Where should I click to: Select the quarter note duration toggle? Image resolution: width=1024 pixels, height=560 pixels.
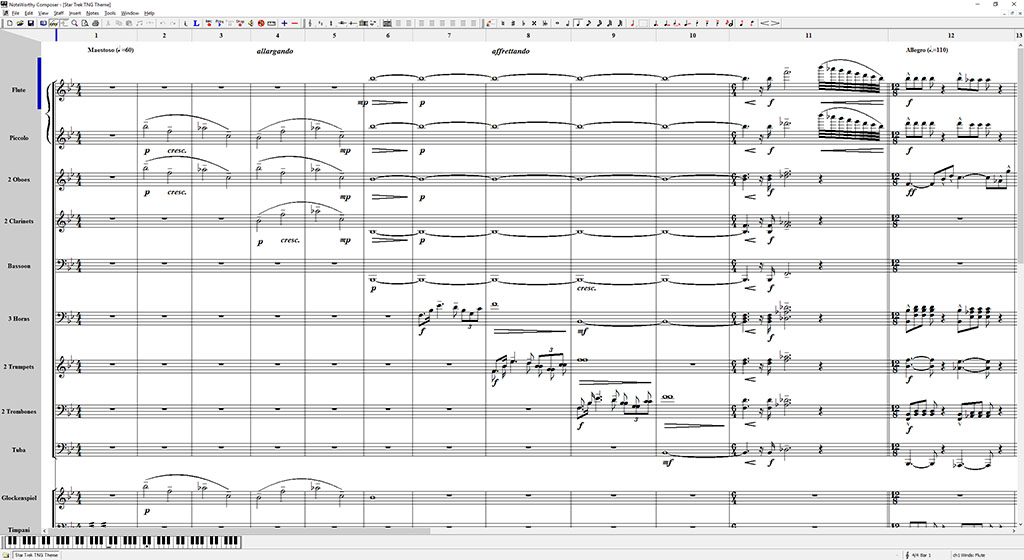(x=578, y=23)
